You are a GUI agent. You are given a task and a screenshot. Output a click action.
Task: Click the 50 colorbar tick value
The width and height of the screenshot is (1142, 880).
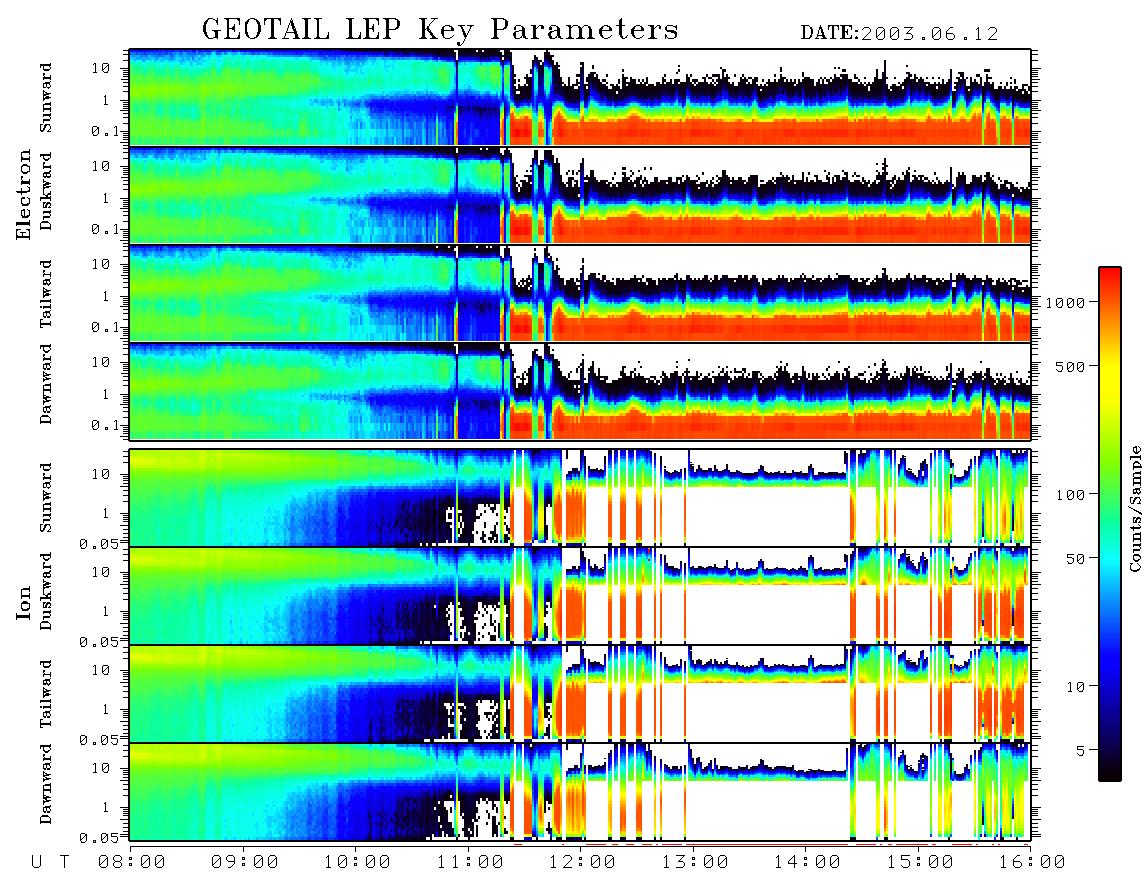[x=1076, y=559]
